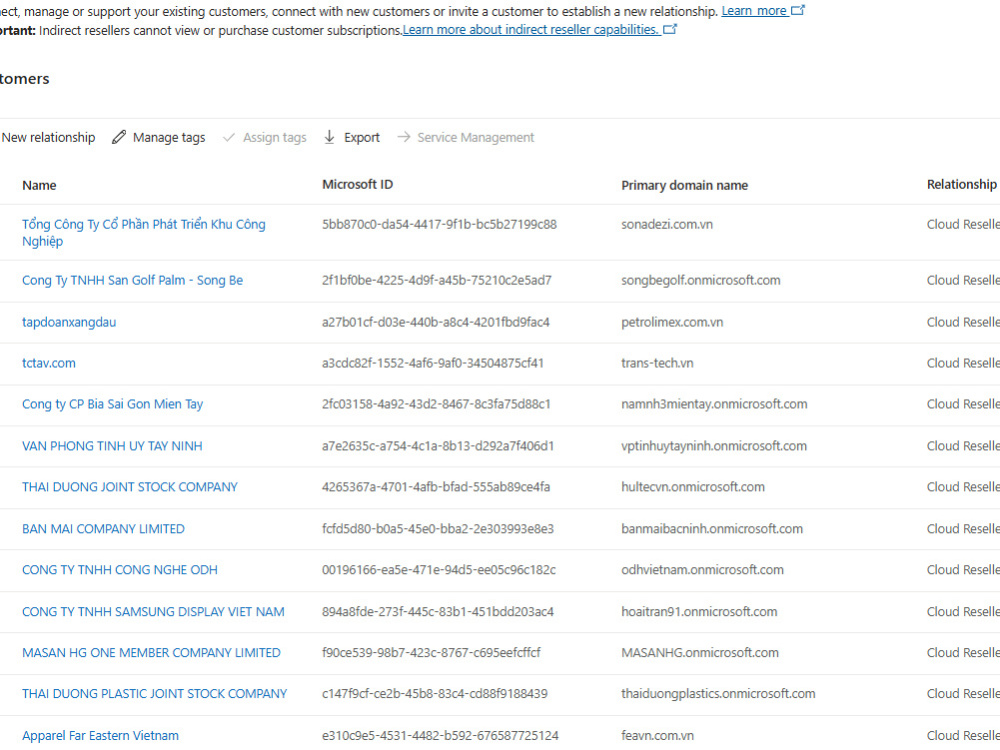Click domain hultecvn.onmicrosoft.com
1000x750 pixels.
[693, 487]
